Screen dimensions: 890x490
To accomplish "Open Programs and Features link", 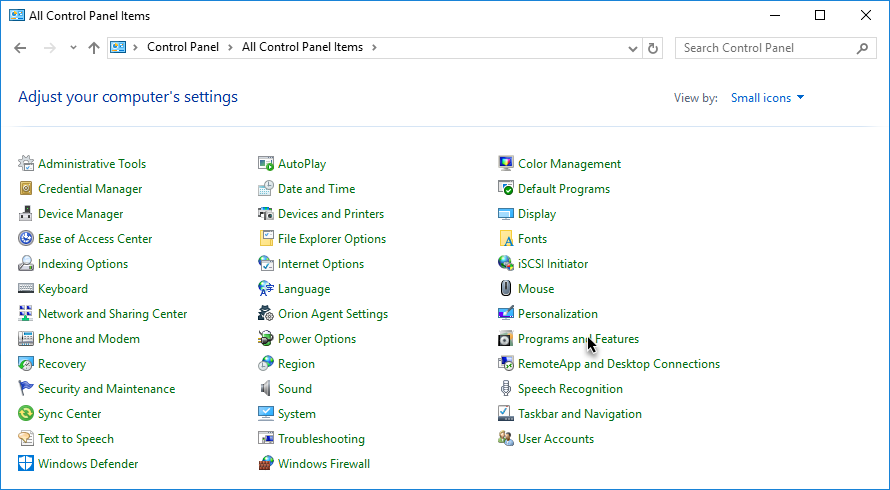I will pos(578,338).
